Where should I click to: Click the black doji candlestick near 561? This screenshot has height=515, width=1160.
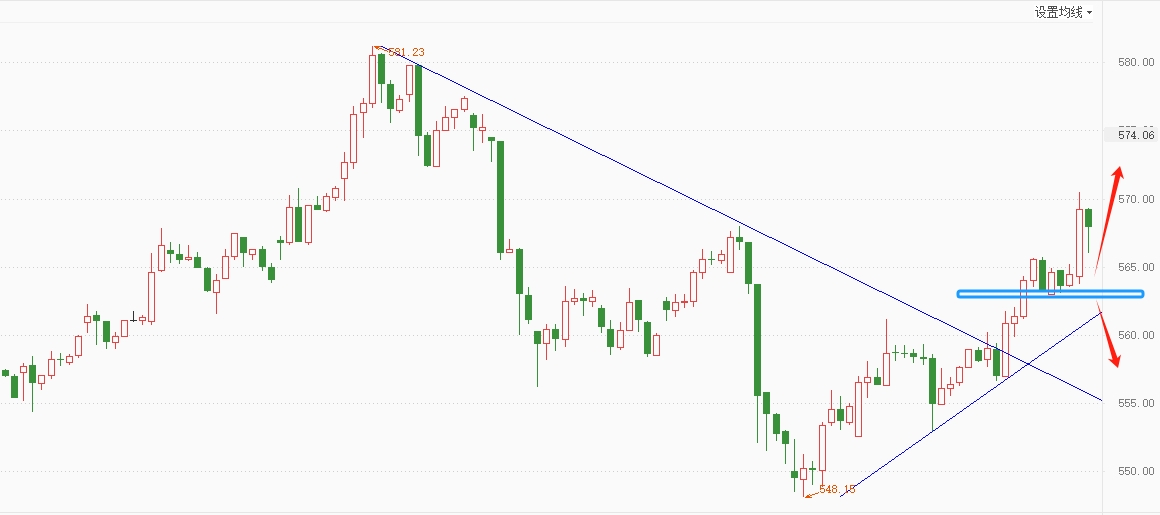133,318
